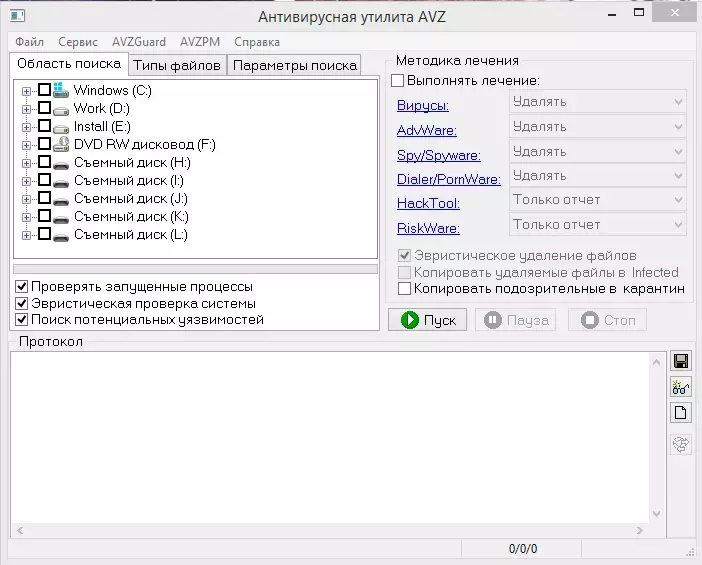The height and width of the screenshot is (565, 702).
Task: Click the Spy/Spyware link
Action: click(x=439, y=155)
